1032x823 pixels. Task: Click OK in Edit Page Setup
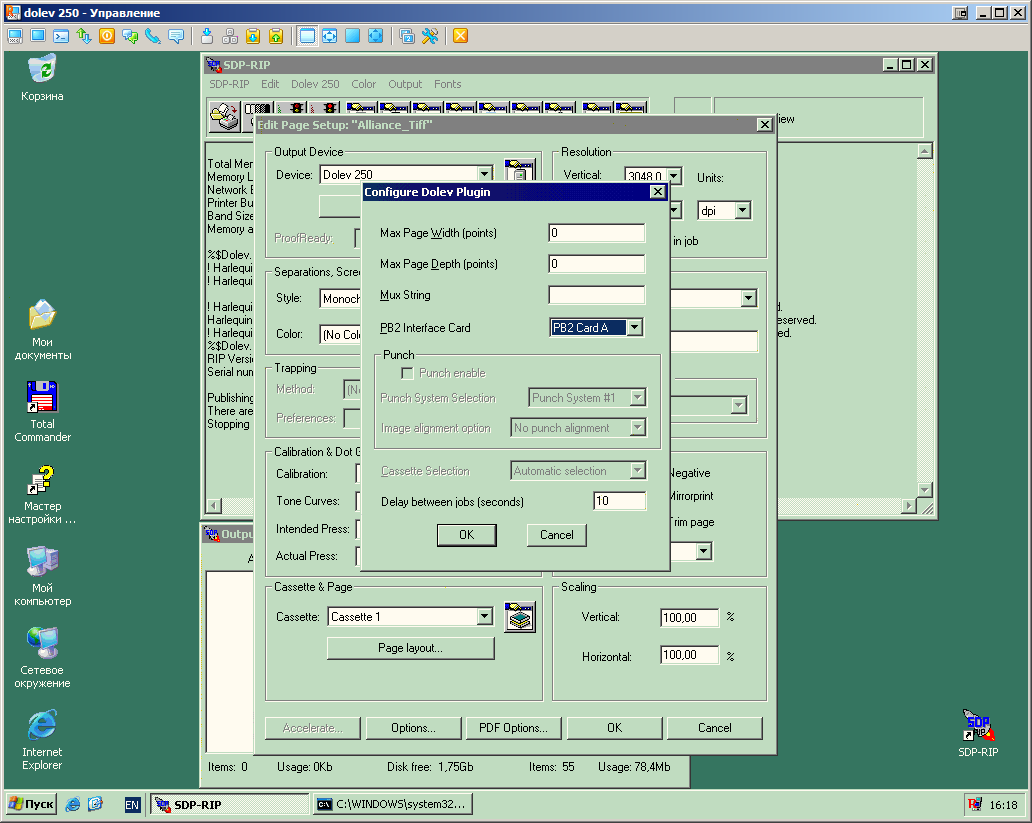[x=615, y=728]
